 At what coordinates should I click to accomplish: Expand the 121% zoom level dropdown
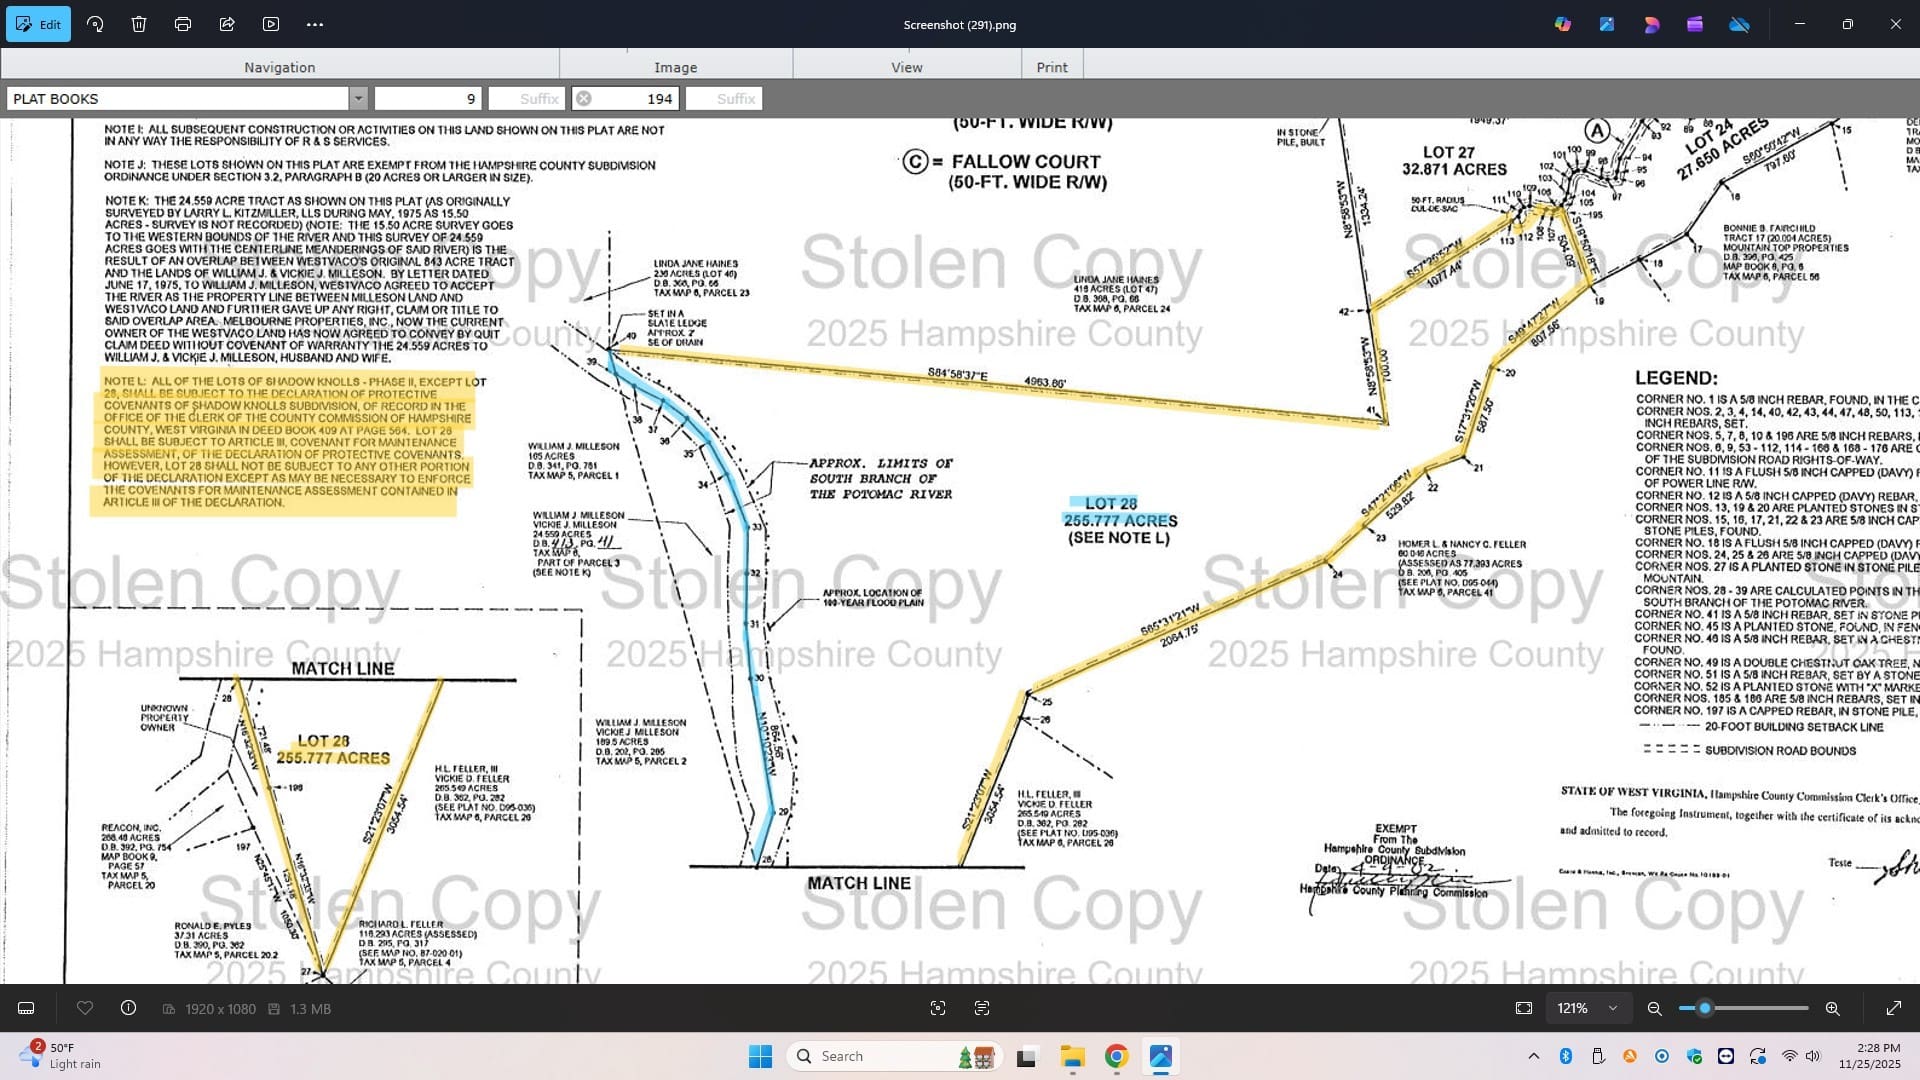pos(1612,1008)
